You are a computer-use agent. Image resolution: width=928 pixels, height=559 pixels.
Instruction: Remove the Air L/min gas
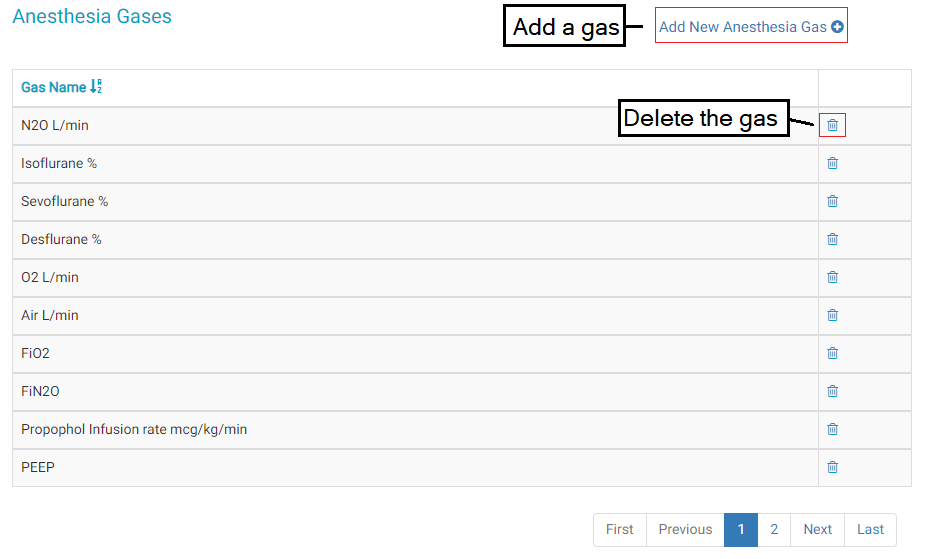click(x=832, y=315)
